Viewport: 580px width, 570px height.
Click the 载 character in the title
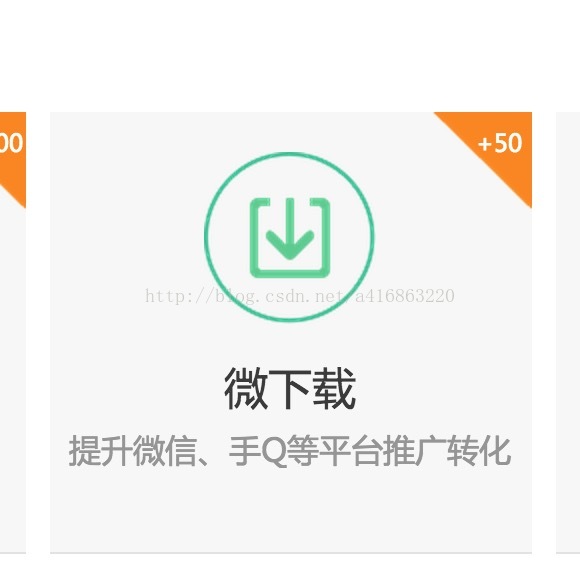(x=334, y=388)
